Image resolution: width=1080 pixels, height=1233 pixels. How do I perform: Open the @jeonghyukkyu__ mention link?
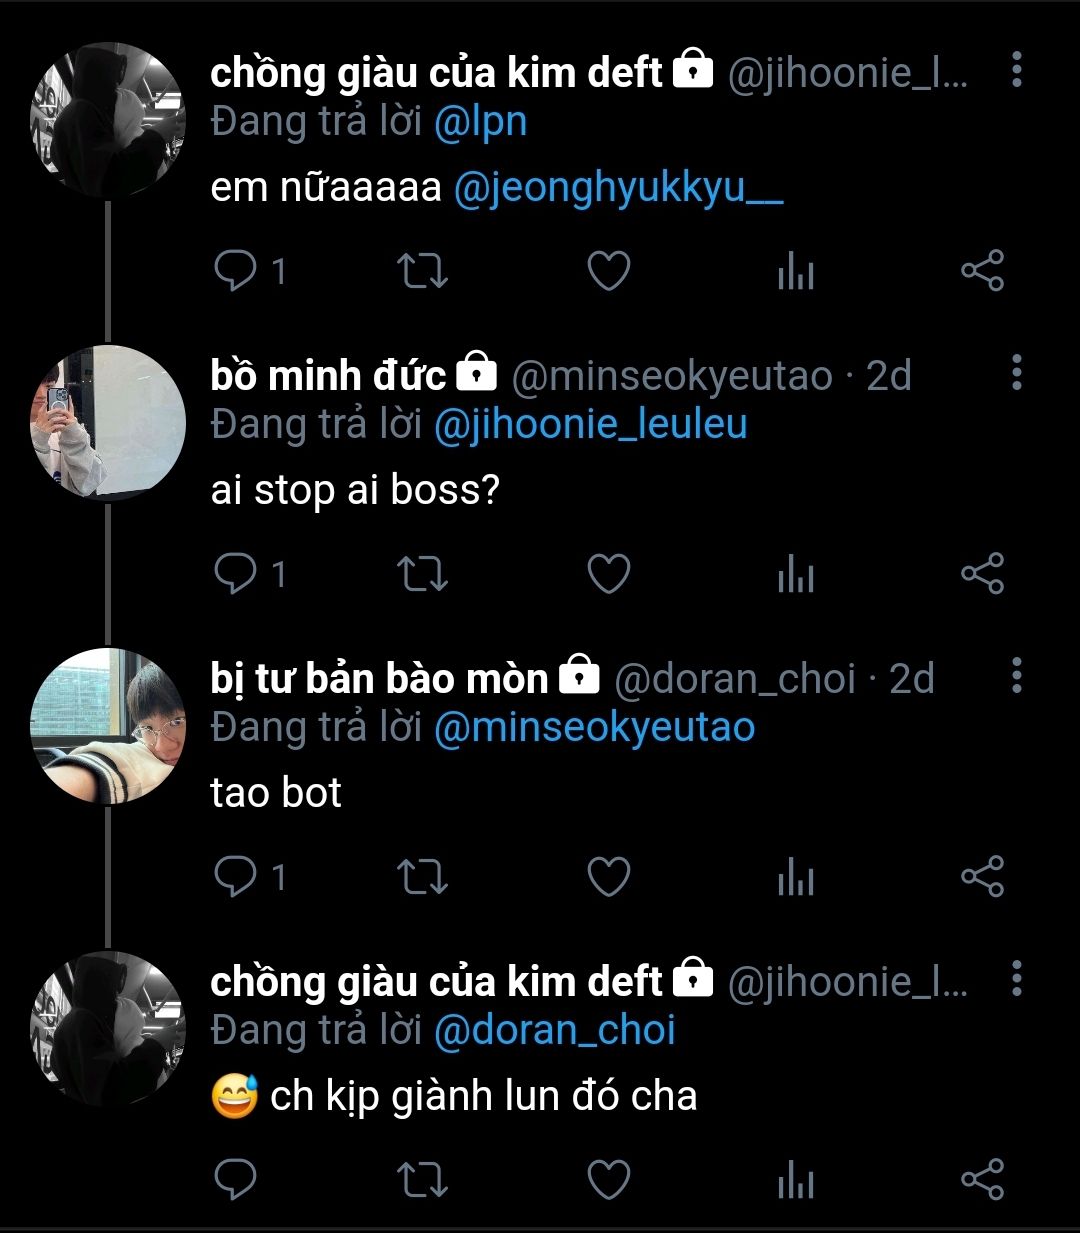tap(618, 188)
